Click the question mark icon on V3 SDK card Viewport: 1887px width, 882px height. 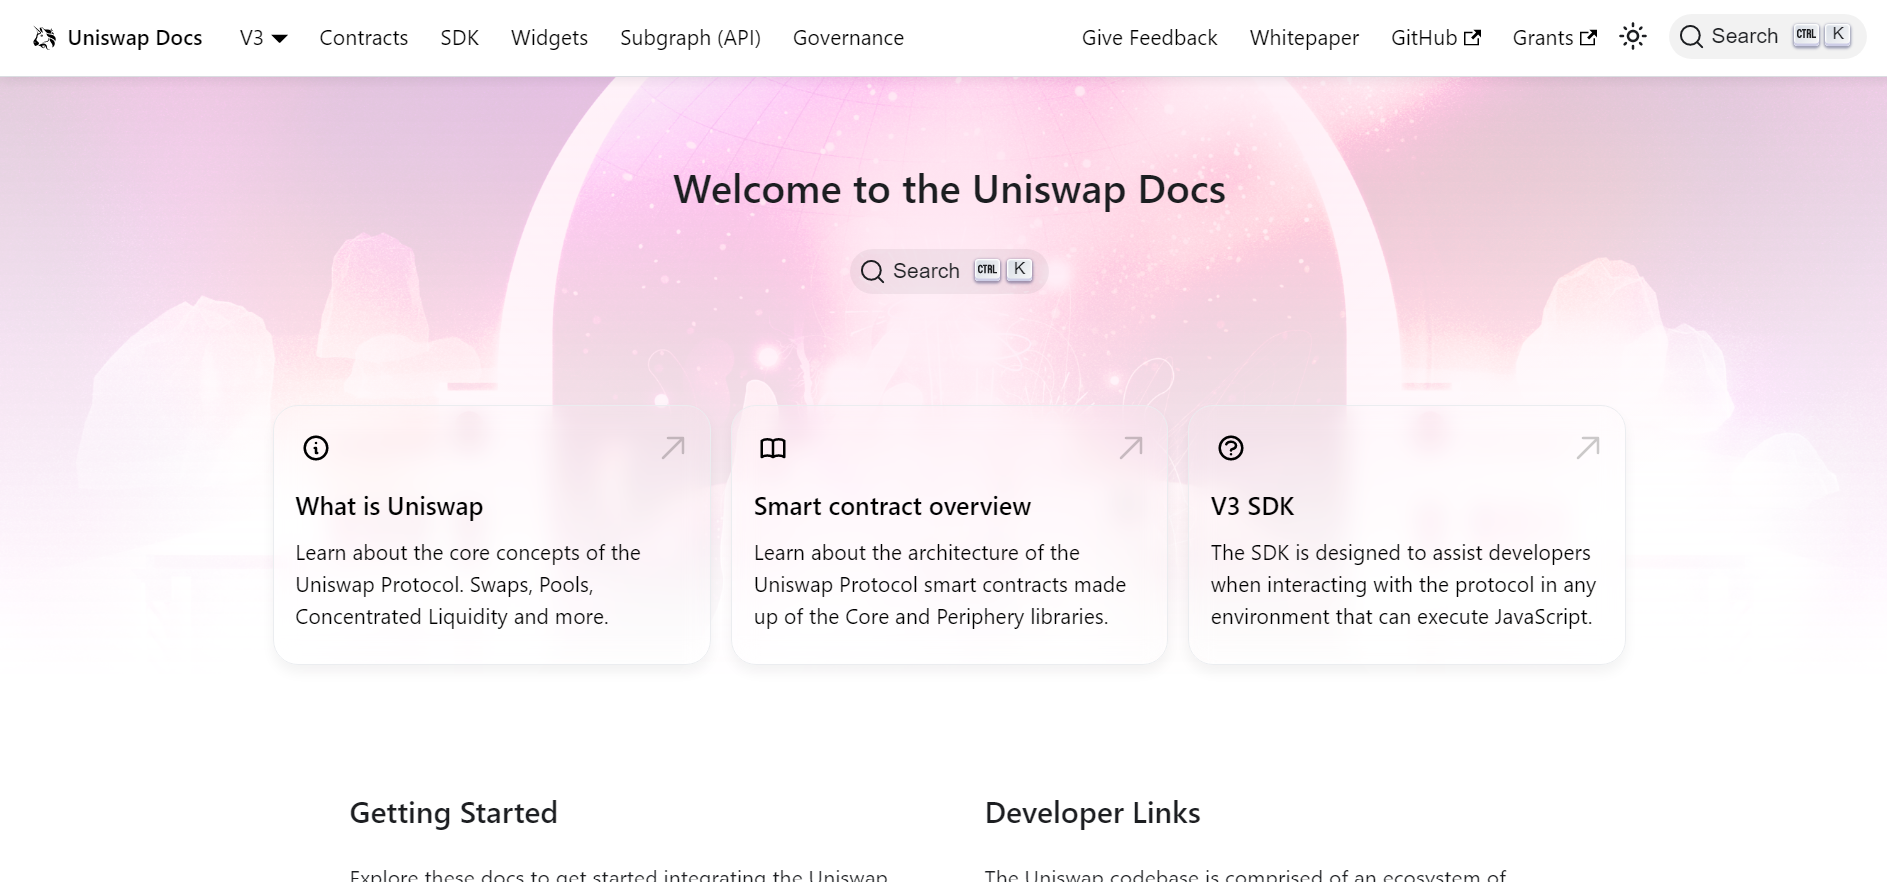(1230, 448)
